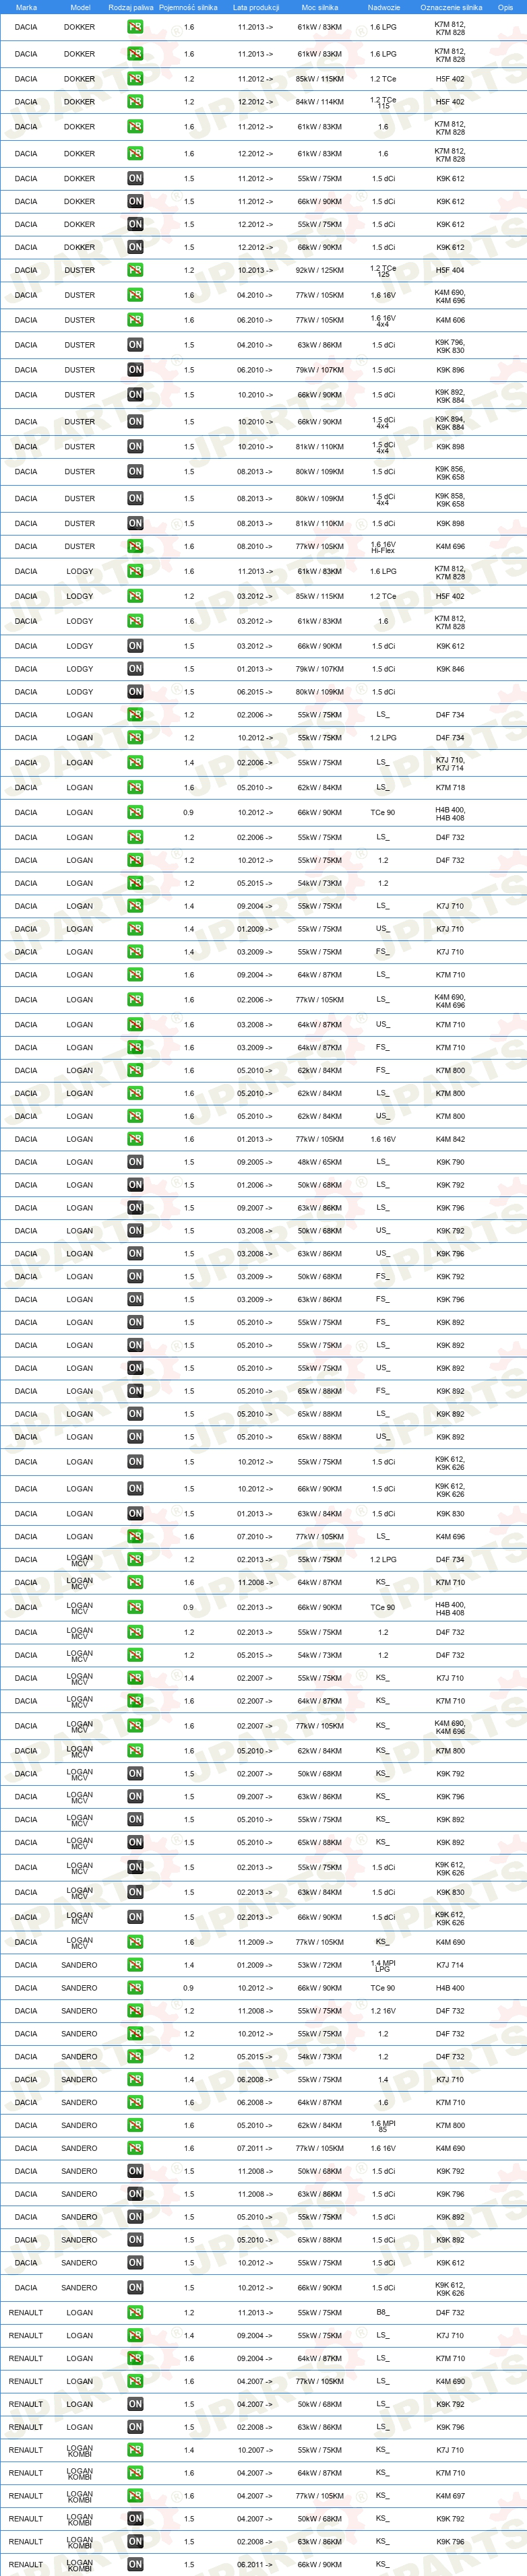Click PB petrol icon in Duster 92kW / 125KM row
Screen dimensions: 527x2576
tap(135, 270)
